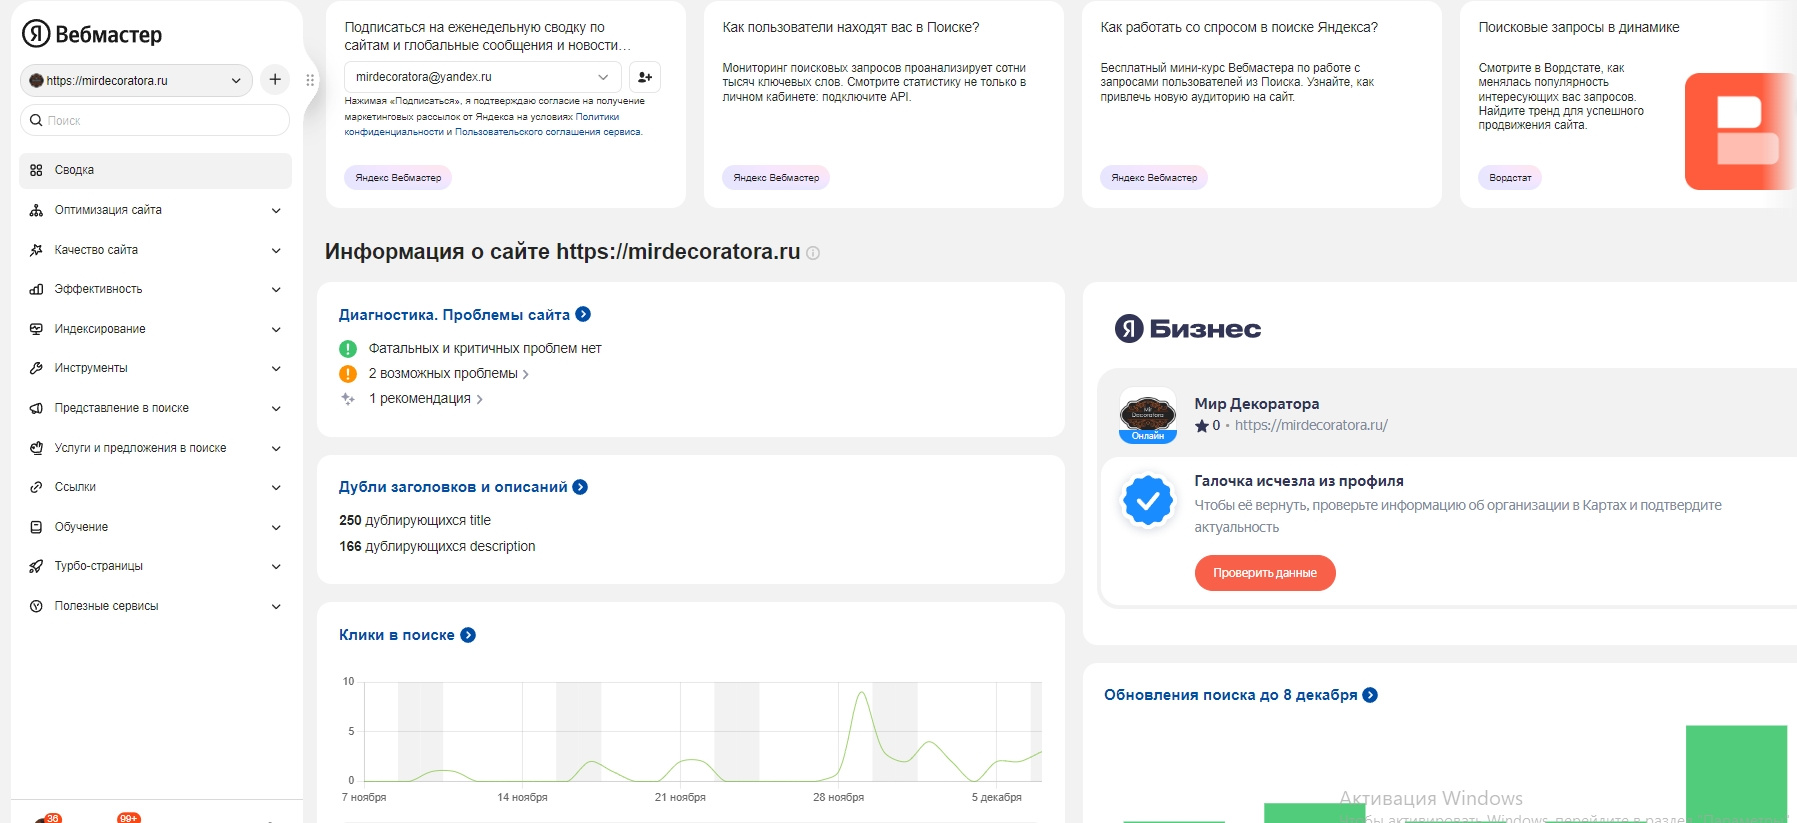Click the recommendation sparkle icon
Viewport: 1797px width, 823px height.
click(348, 399)
